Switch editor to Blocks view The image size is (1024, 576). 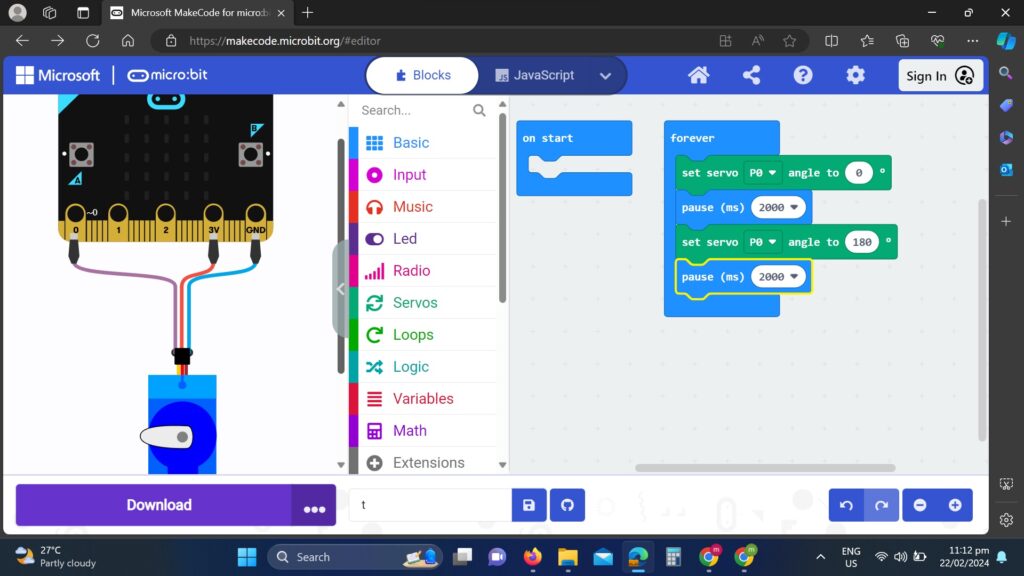(x=423, y=75)
